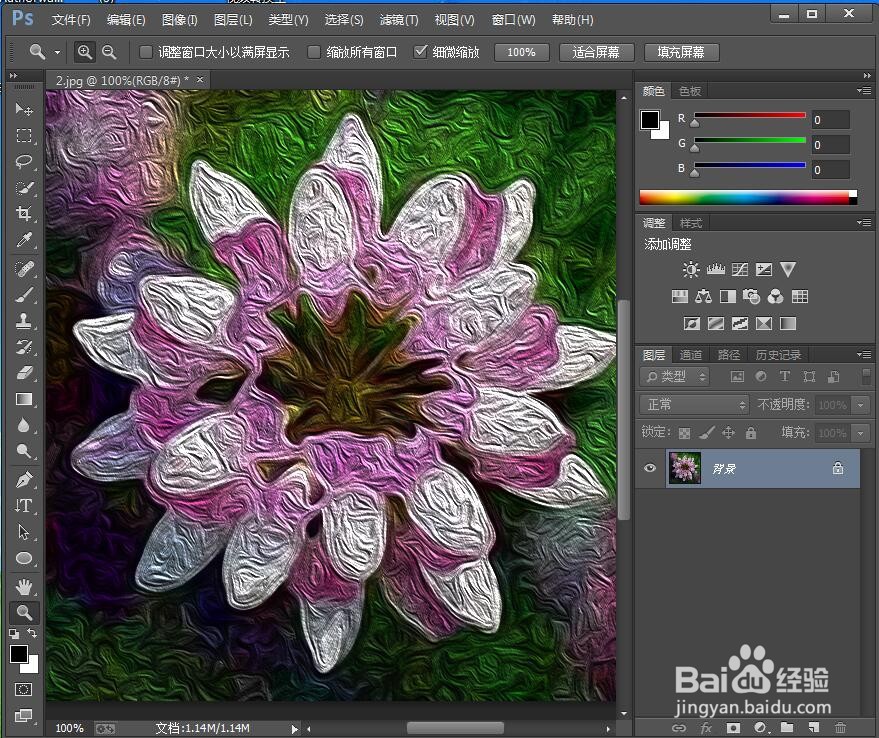Toggle Quick Mask mode
Image resolution: width=879 pixels, height=738 pixels.
point(24,689)
